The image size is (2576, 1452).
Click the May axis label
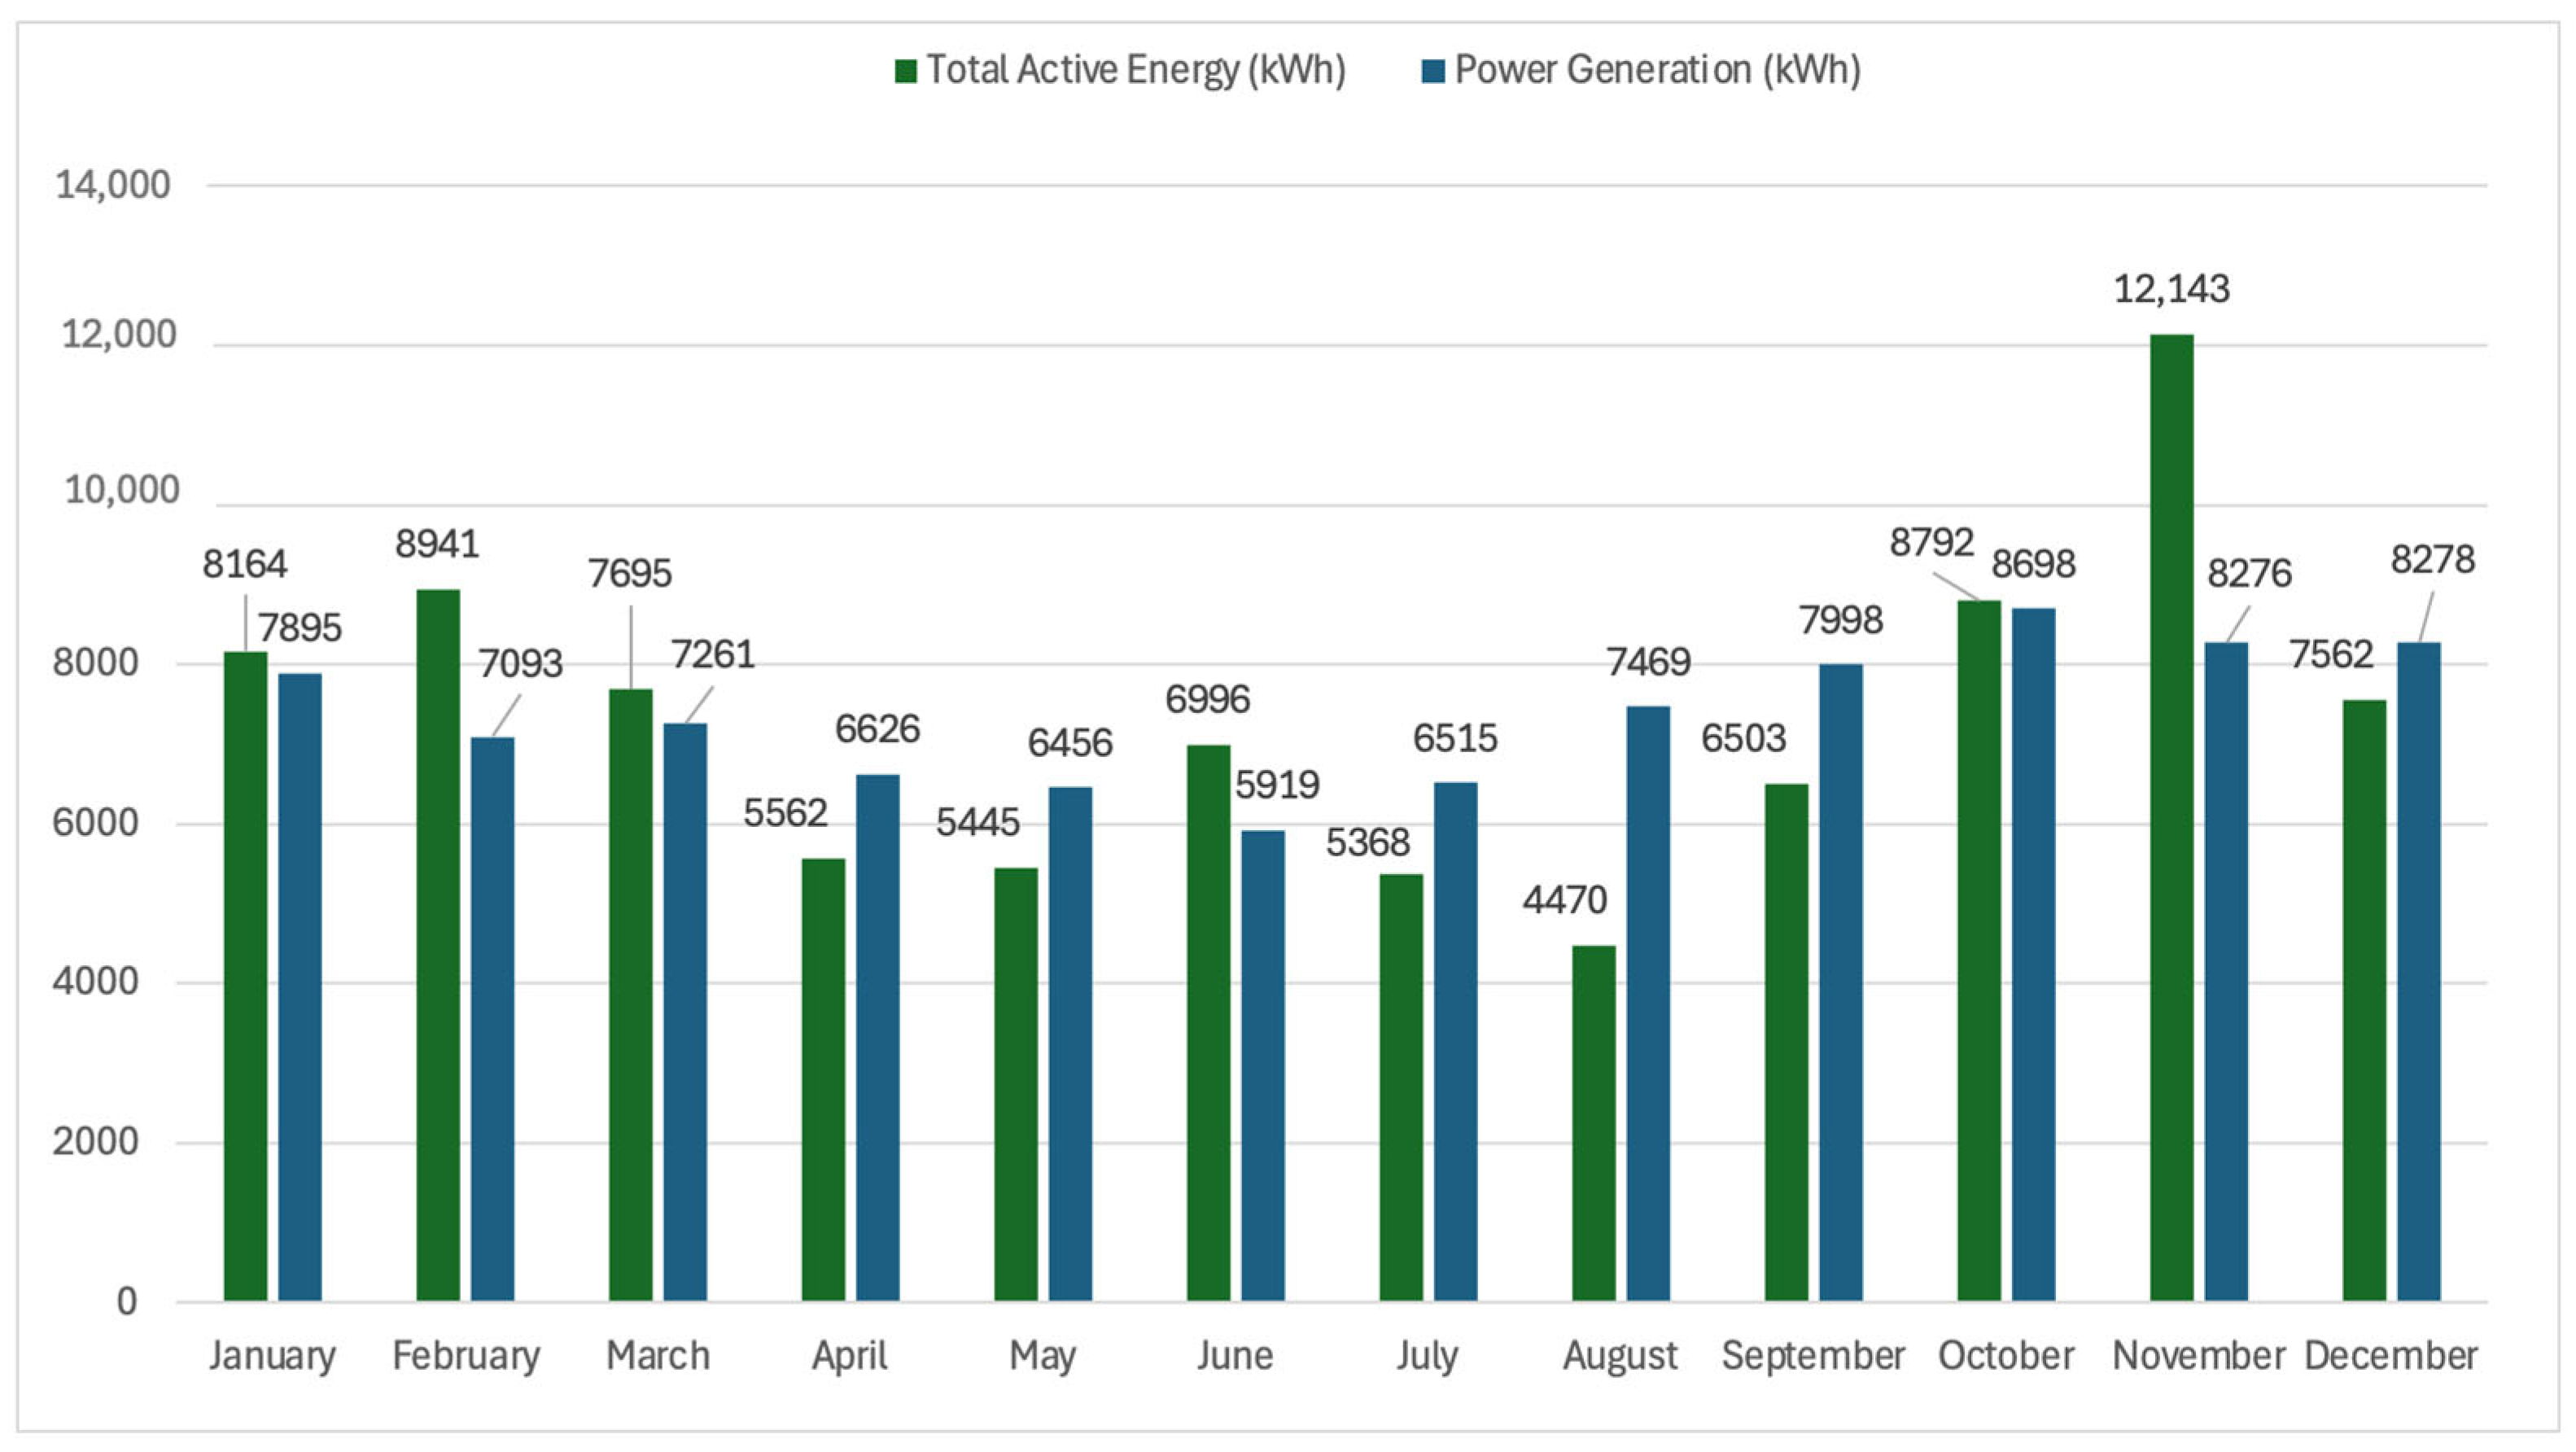click(x=1042, y=1358)
